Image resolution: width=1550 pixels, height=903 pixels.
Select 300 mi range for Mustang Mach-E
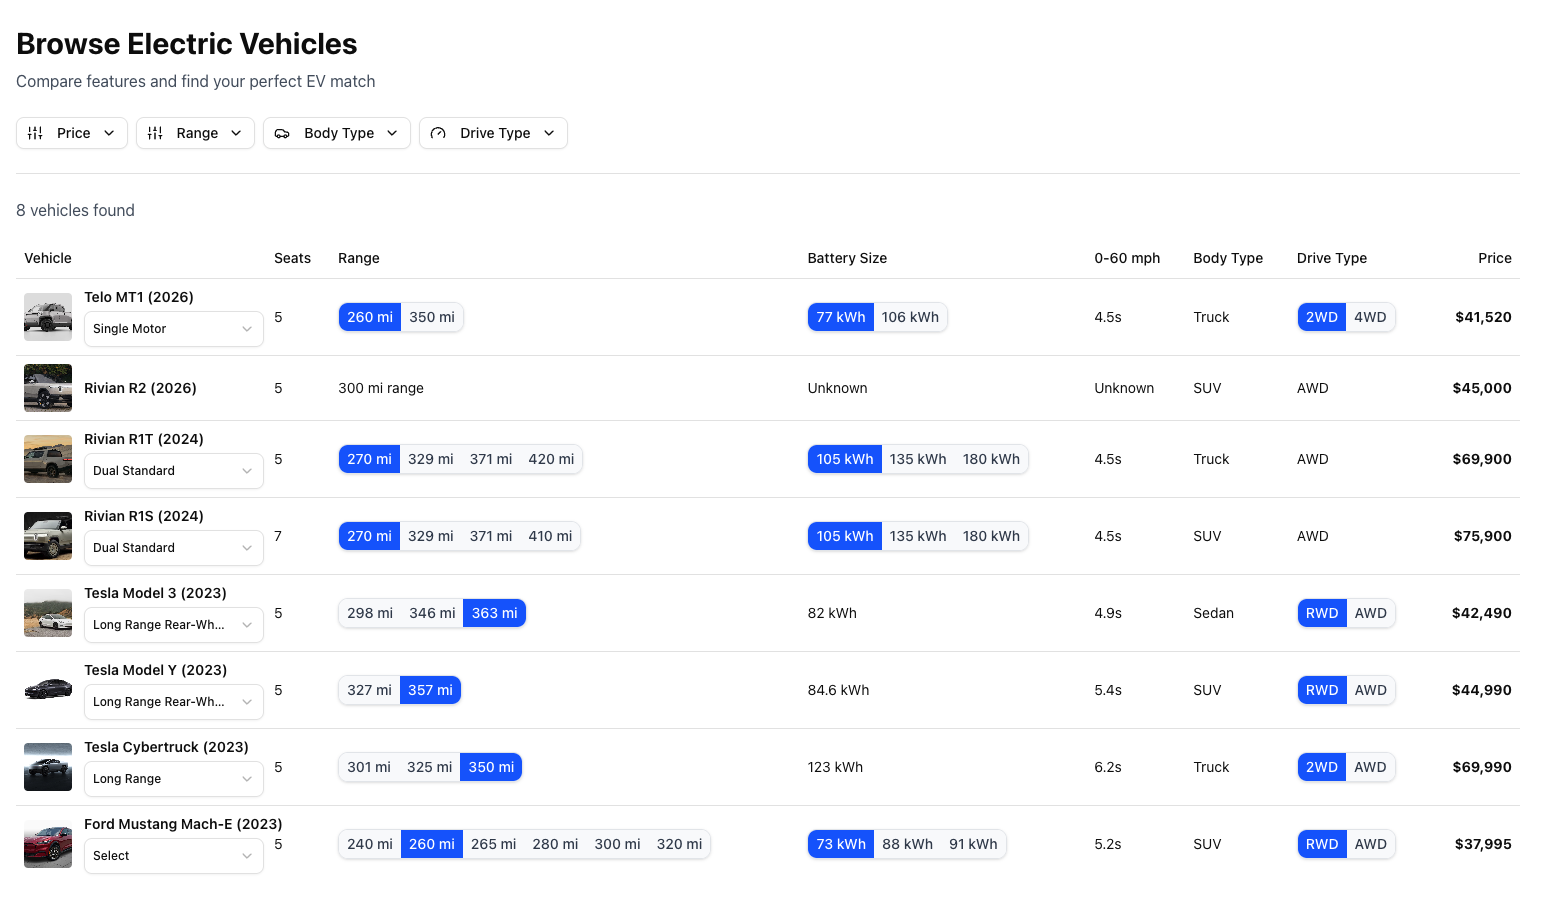(618, 844)
